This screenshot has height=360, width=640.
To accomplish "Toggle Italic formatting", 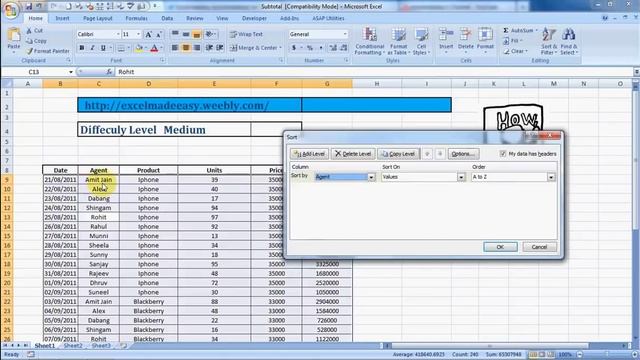I will pyautogui.click(x=92, y=48).
